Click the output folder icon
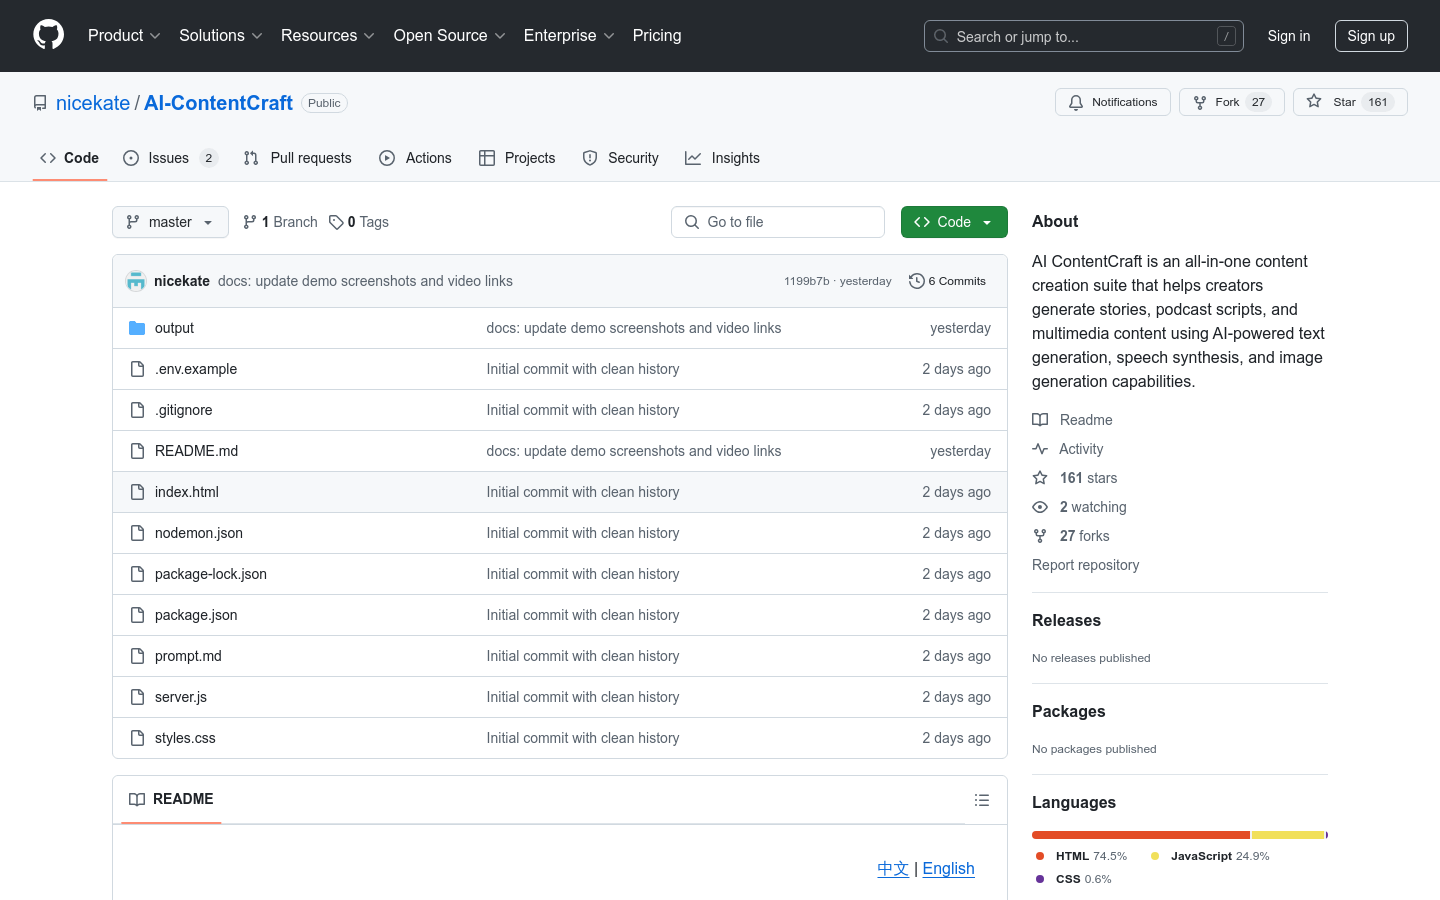Screen dimensions: 1440x900 tap(137, 328)
